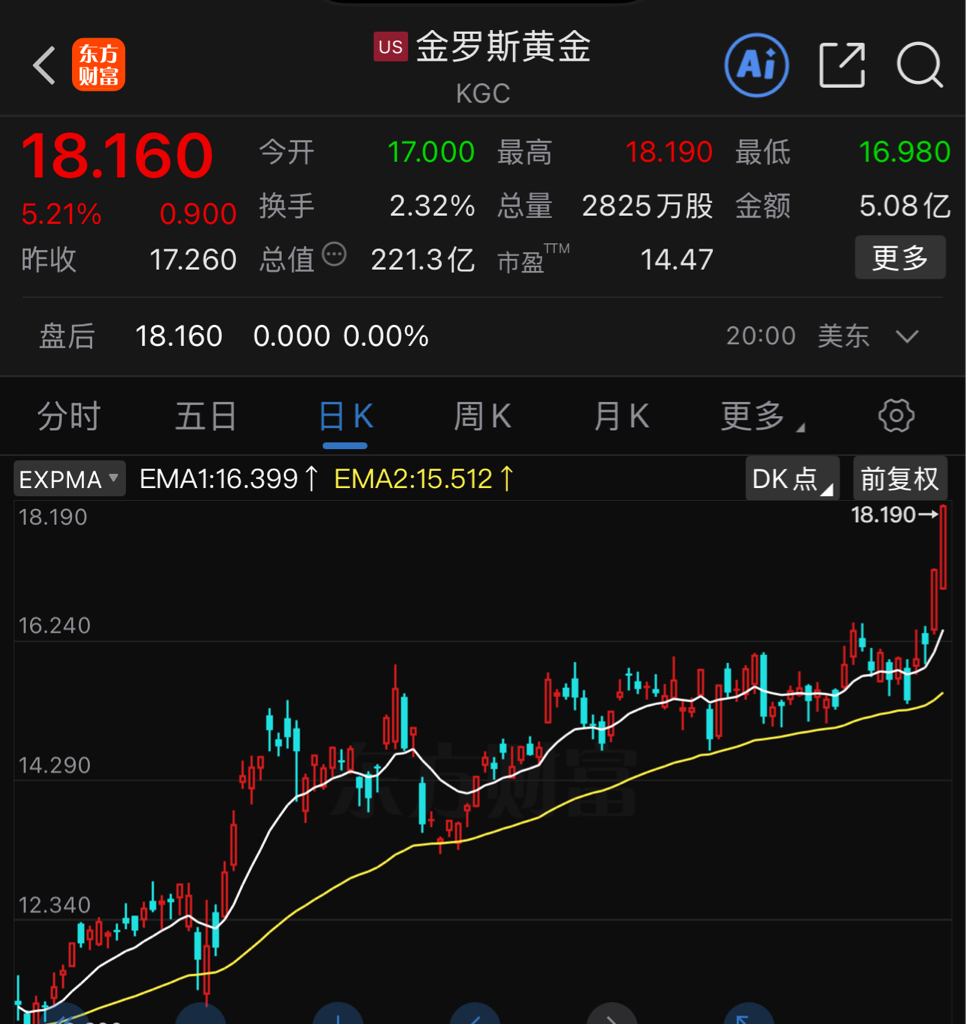Tap the 总量 2825万股 value
Screen dimensions: 966x1024
647,206
